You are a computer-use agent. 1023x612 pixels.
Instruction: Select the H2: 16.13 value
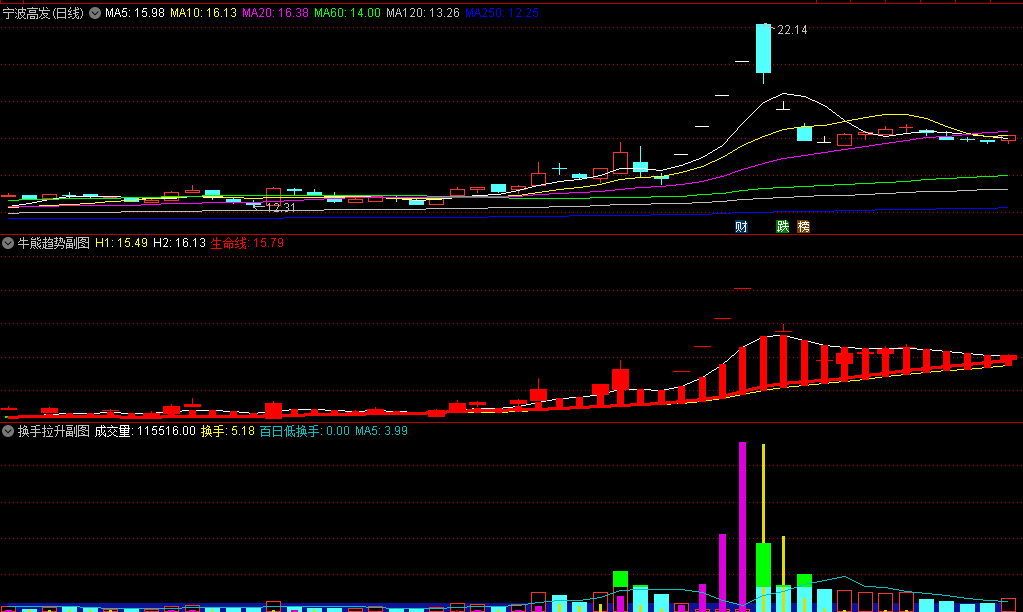(x=179, y=243)
